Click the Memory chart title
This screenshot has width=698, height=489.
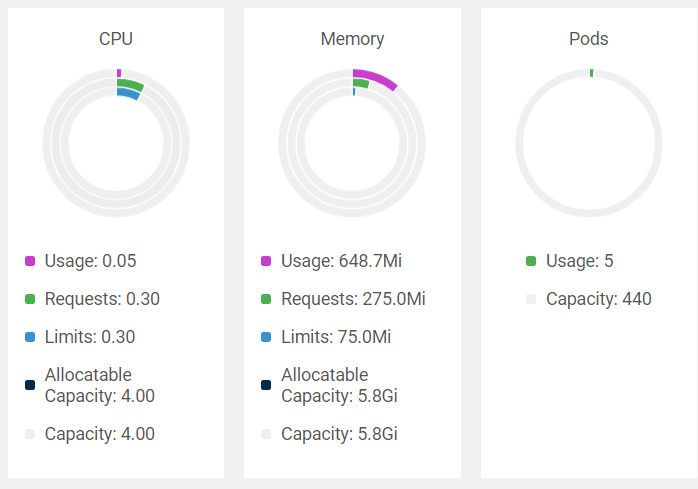point(352,39)
